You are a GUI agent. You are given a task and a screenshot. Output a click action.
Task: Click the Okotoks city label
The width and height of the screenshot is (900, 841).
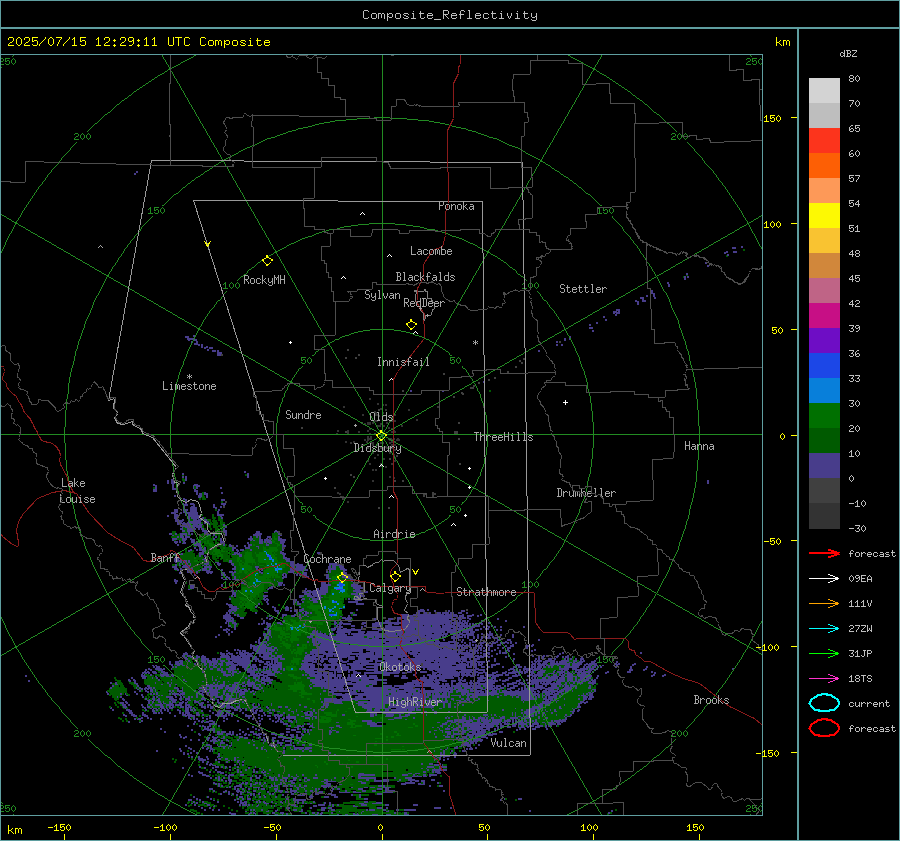[400, 667]
